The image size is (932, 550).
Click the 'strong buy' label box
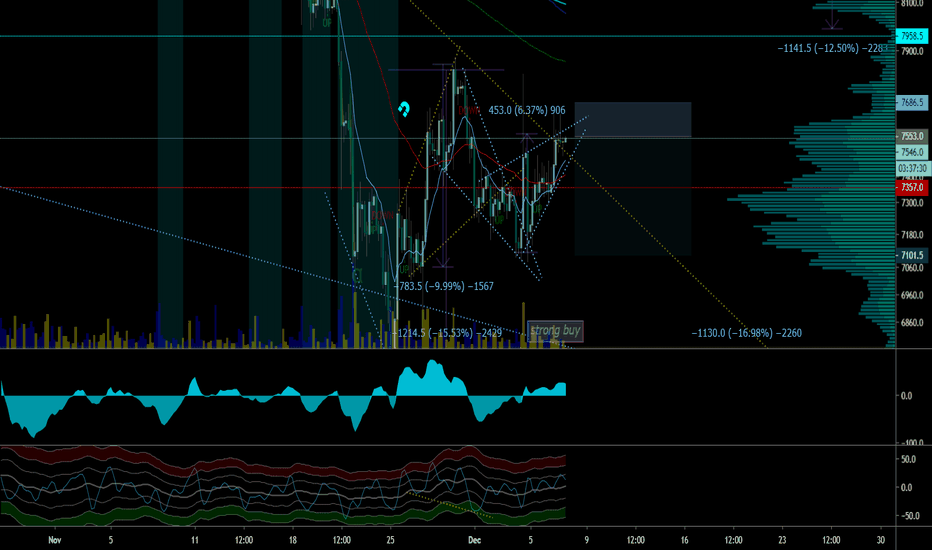click(x=555, y=331)
